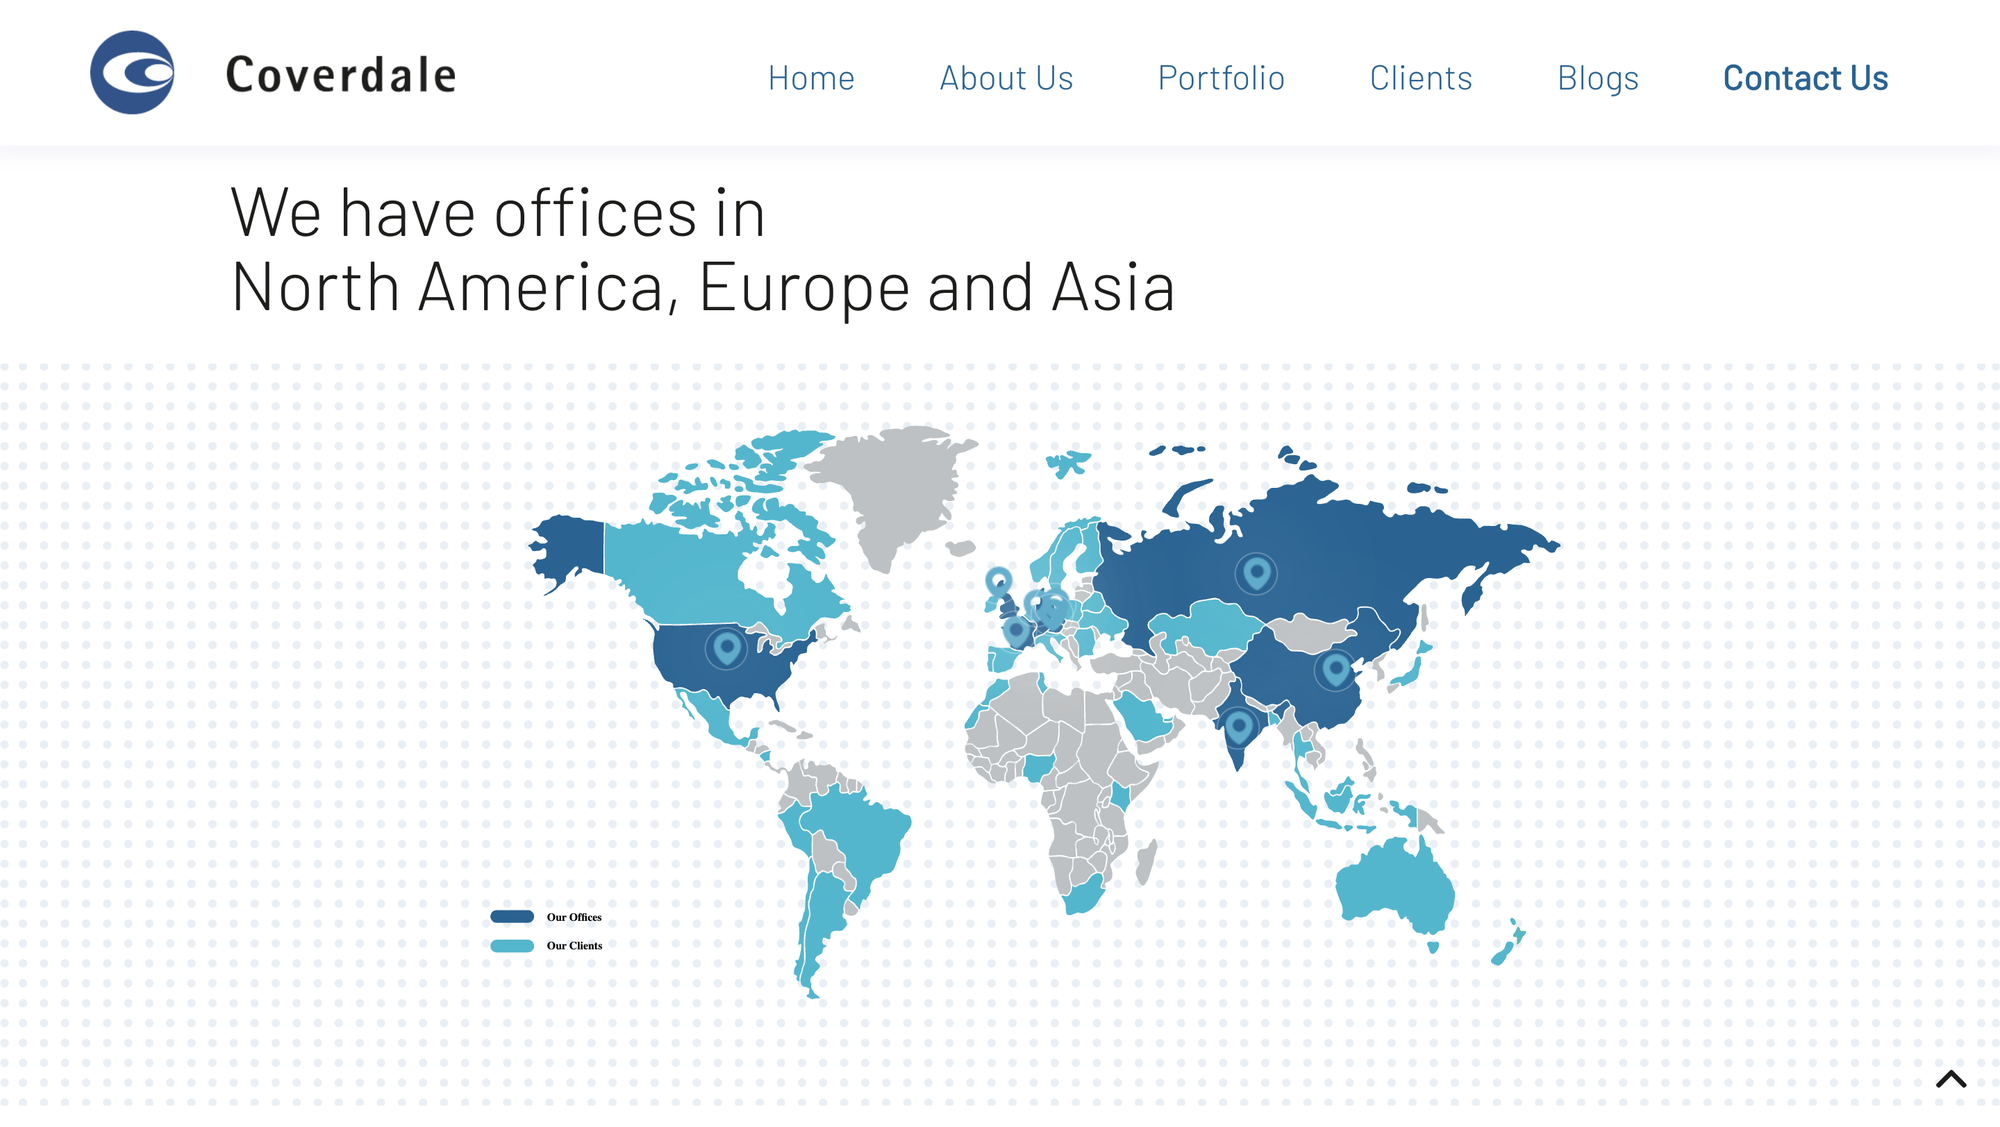Click Australia on the world map
The image size is (2000, 1127).
[x=1395, y=885]
